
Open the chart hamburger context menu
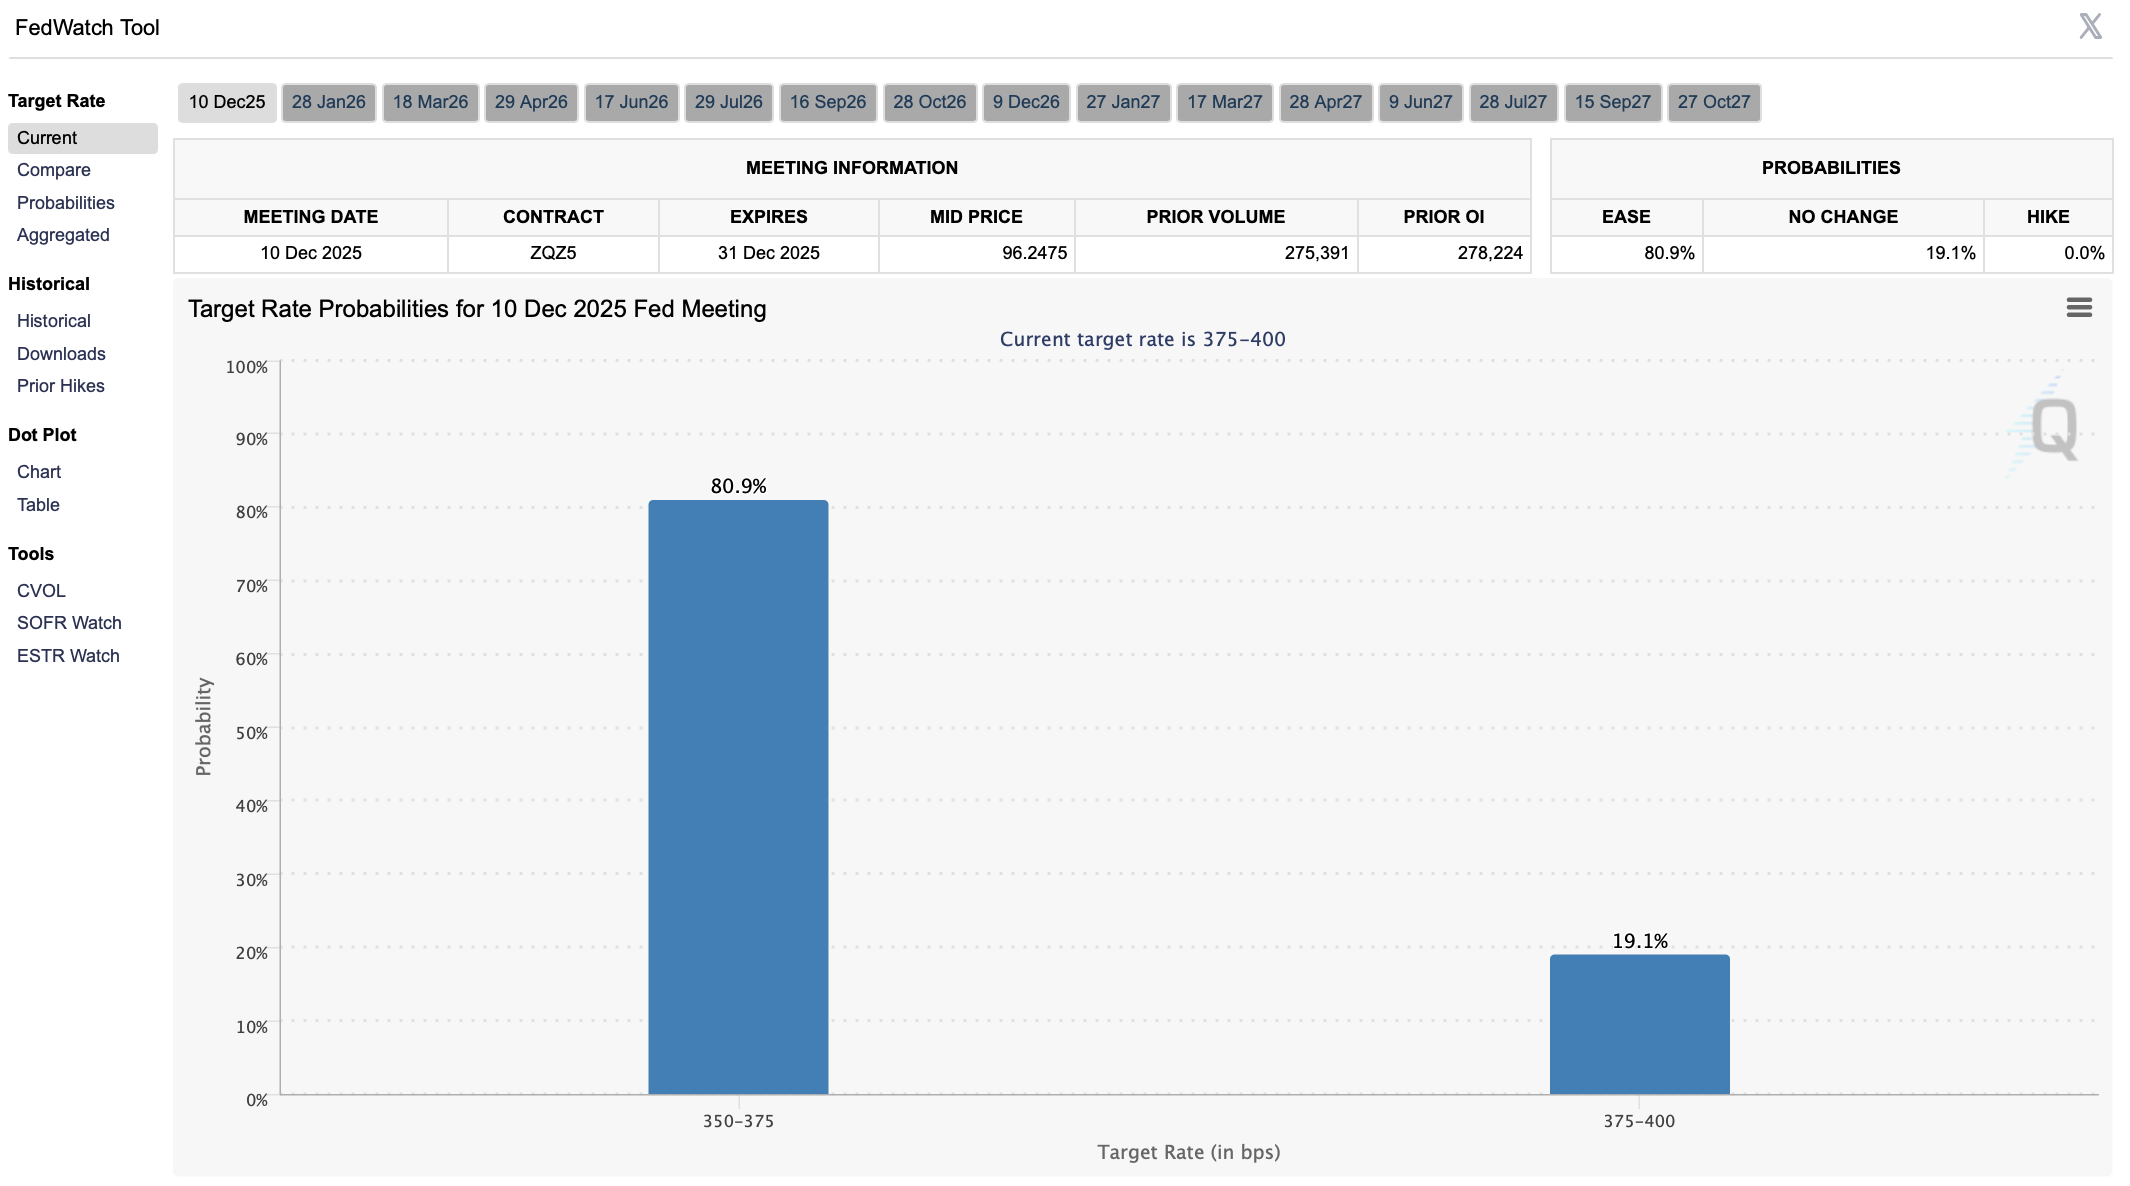point(2078,308)
